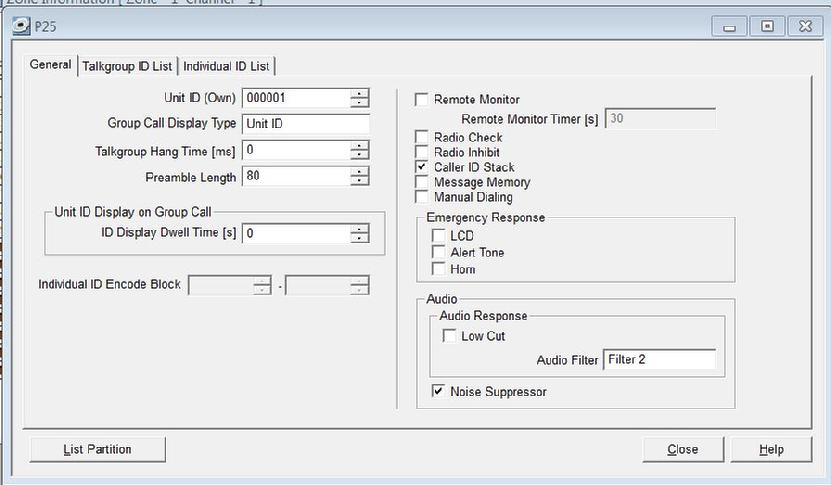
Task: Uncheck the Caller ID Stack checkbox
Action: 421,167
